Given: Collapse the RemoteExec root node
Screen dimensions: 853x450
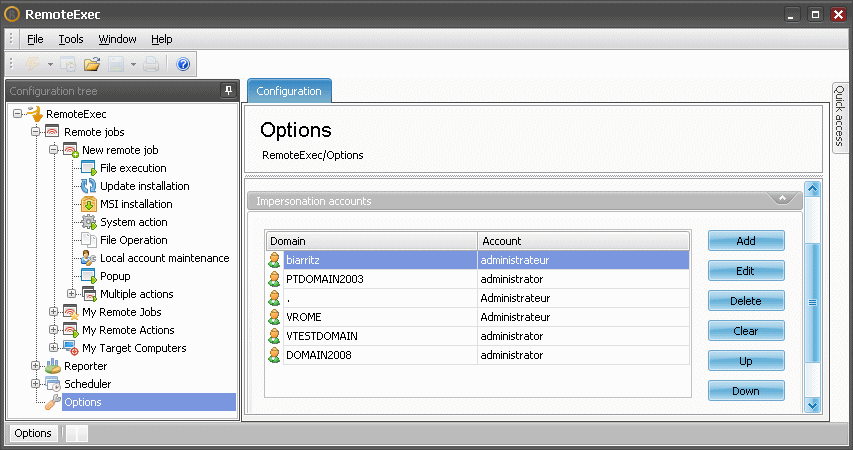Looking at the screenshot, I should (x=18, y=114).
